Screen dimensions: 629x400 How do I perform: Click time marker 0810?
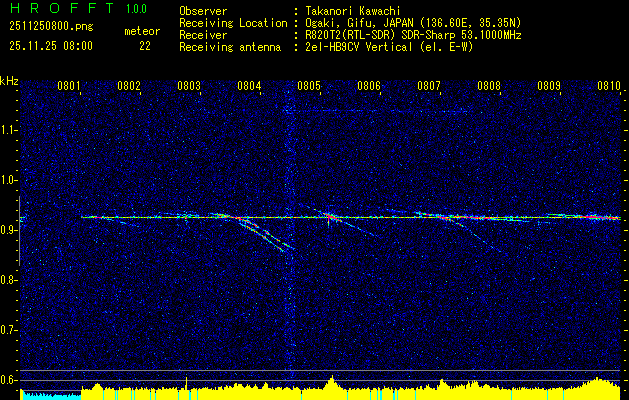[x=609, y=85]
